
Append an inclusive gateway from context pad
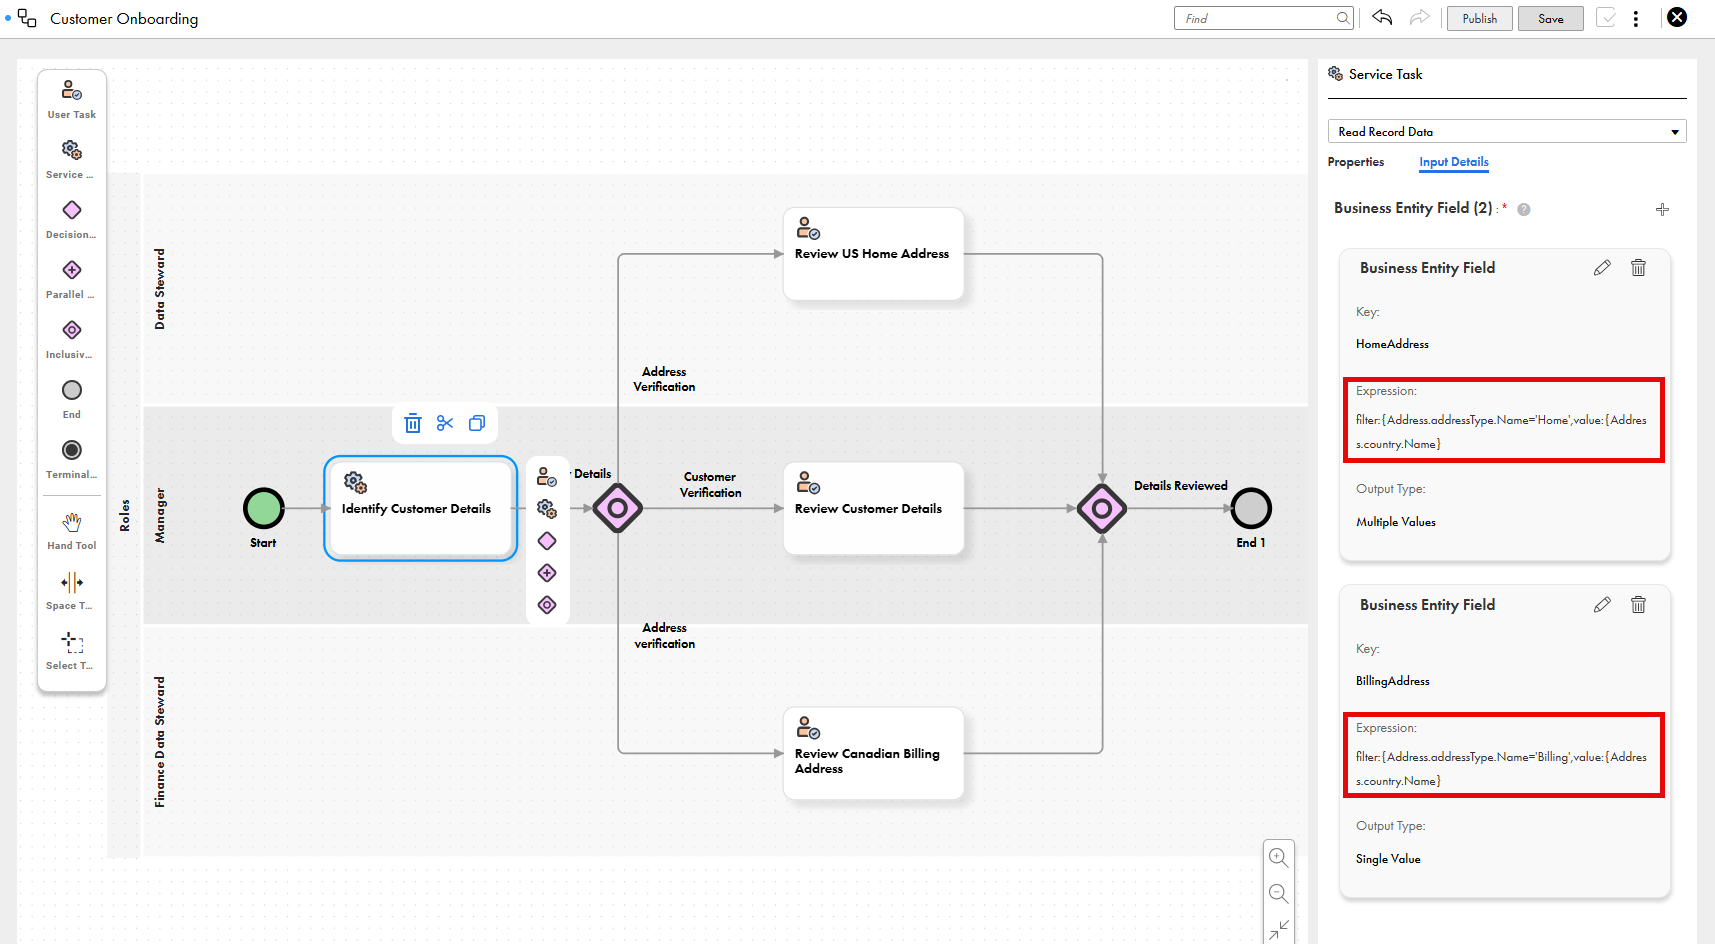coord(547,605)
